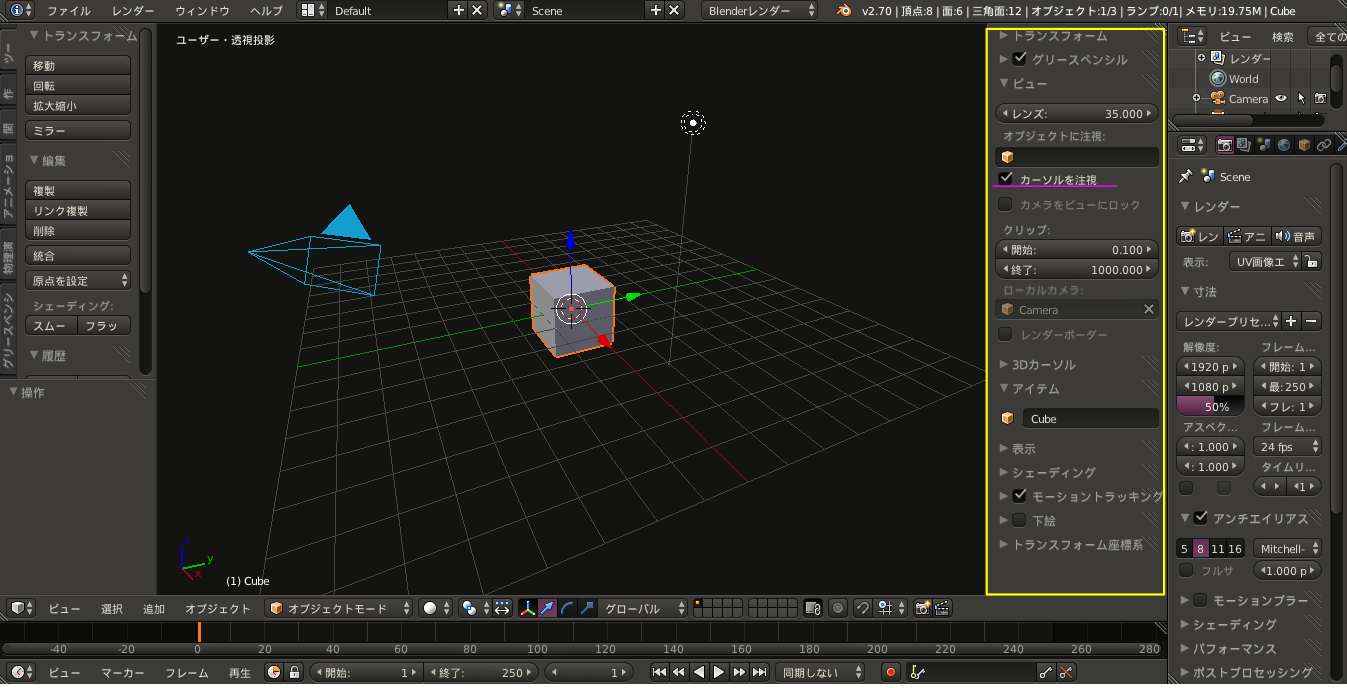Delete the Scene with its X button

pyautogui.click(x=674, y=10)
